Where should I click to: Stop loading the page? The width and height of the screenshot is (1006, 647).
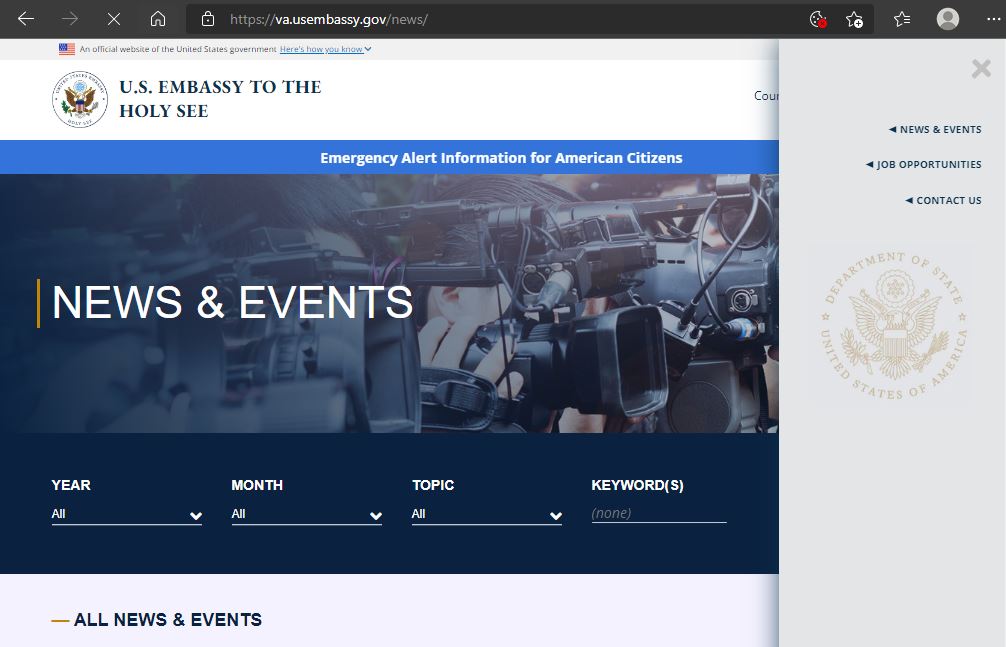click(114, 19)
